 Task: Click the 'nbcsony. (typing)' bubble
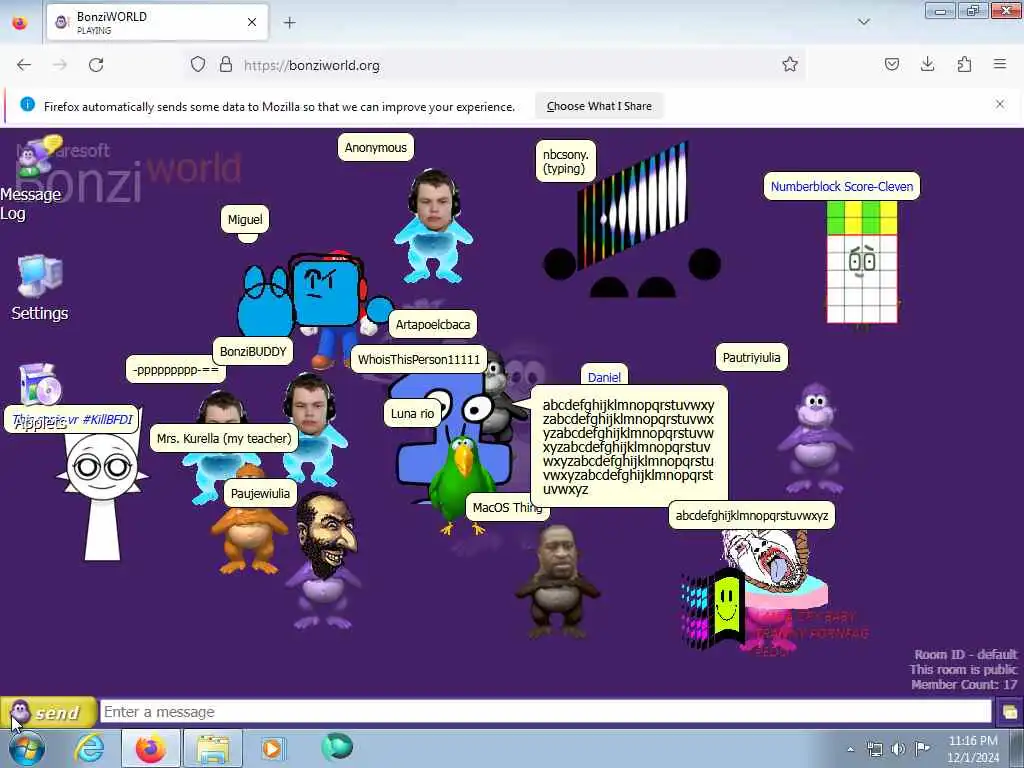click(566, 161)
